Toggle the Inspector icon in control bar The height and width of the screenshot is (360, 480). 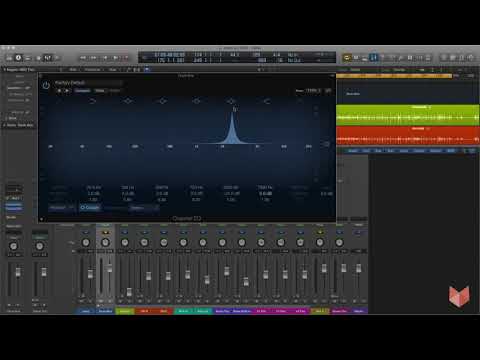(x=18, y=58)
